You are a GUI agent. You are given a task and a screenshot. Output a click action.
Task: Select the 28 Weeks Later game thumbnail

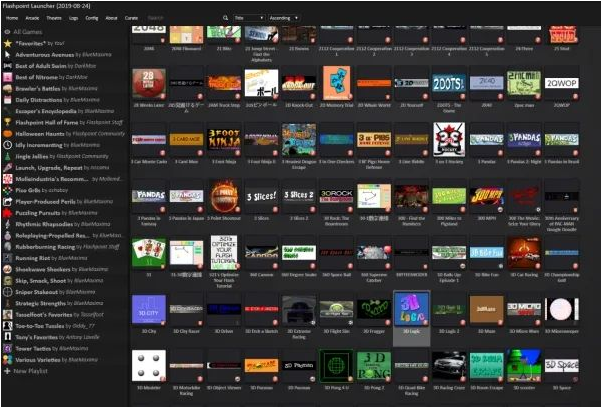tap(149, 84)
